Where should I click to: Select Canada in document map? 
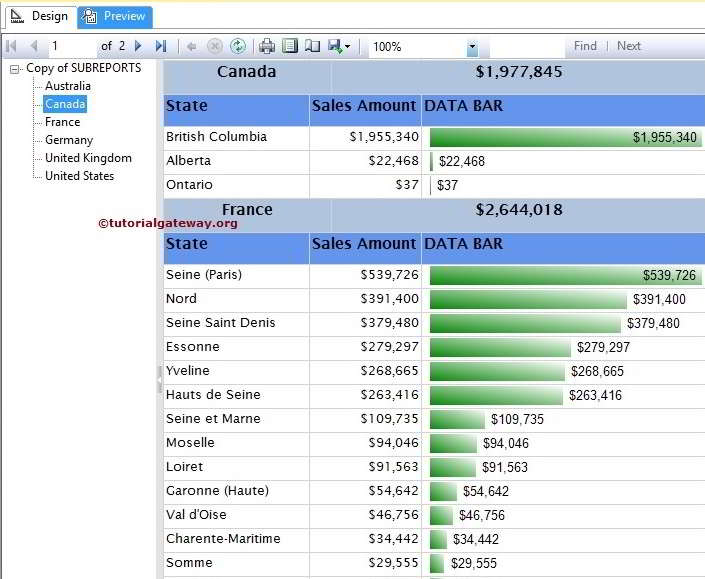65,104
